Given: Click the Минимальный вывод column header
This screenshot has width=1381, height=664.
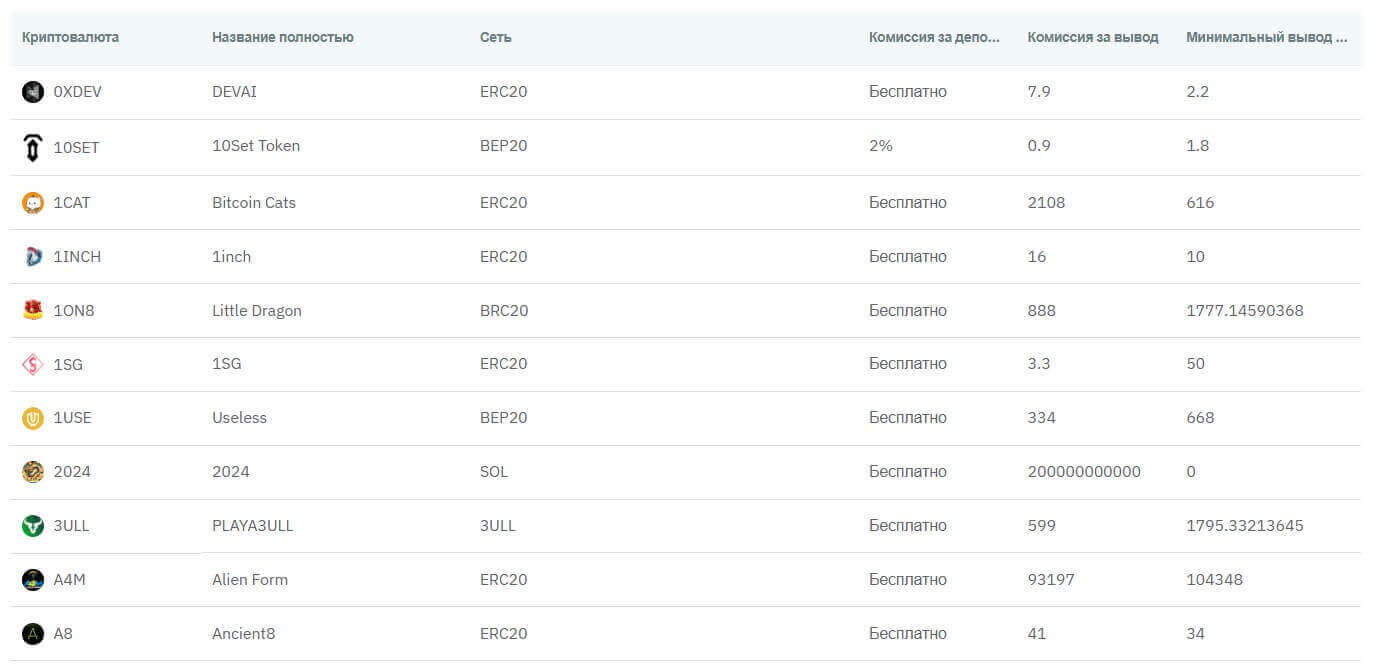Looking at the screenshot, I should 1266,37.
